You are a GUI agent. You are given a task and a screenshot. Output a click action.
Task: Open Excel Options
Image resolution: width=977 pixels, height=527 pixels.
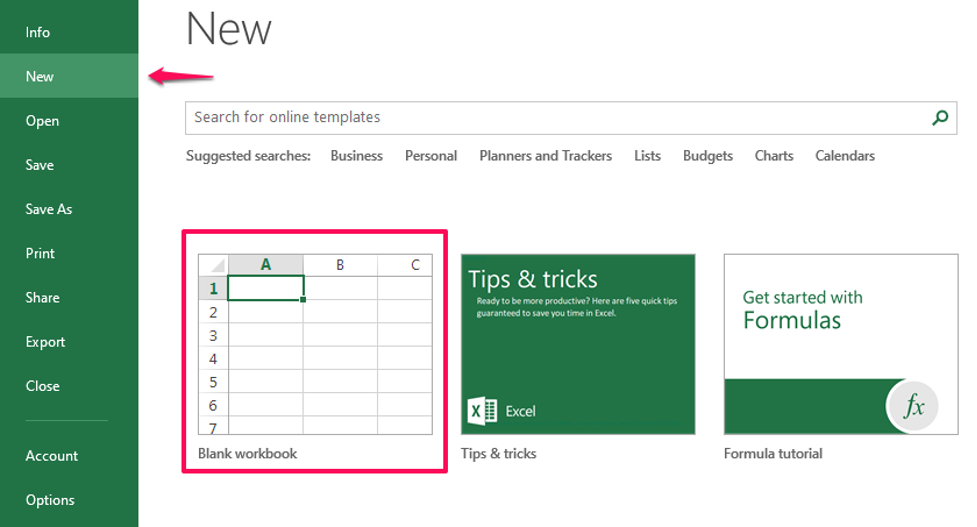click(x=50, y=500)
